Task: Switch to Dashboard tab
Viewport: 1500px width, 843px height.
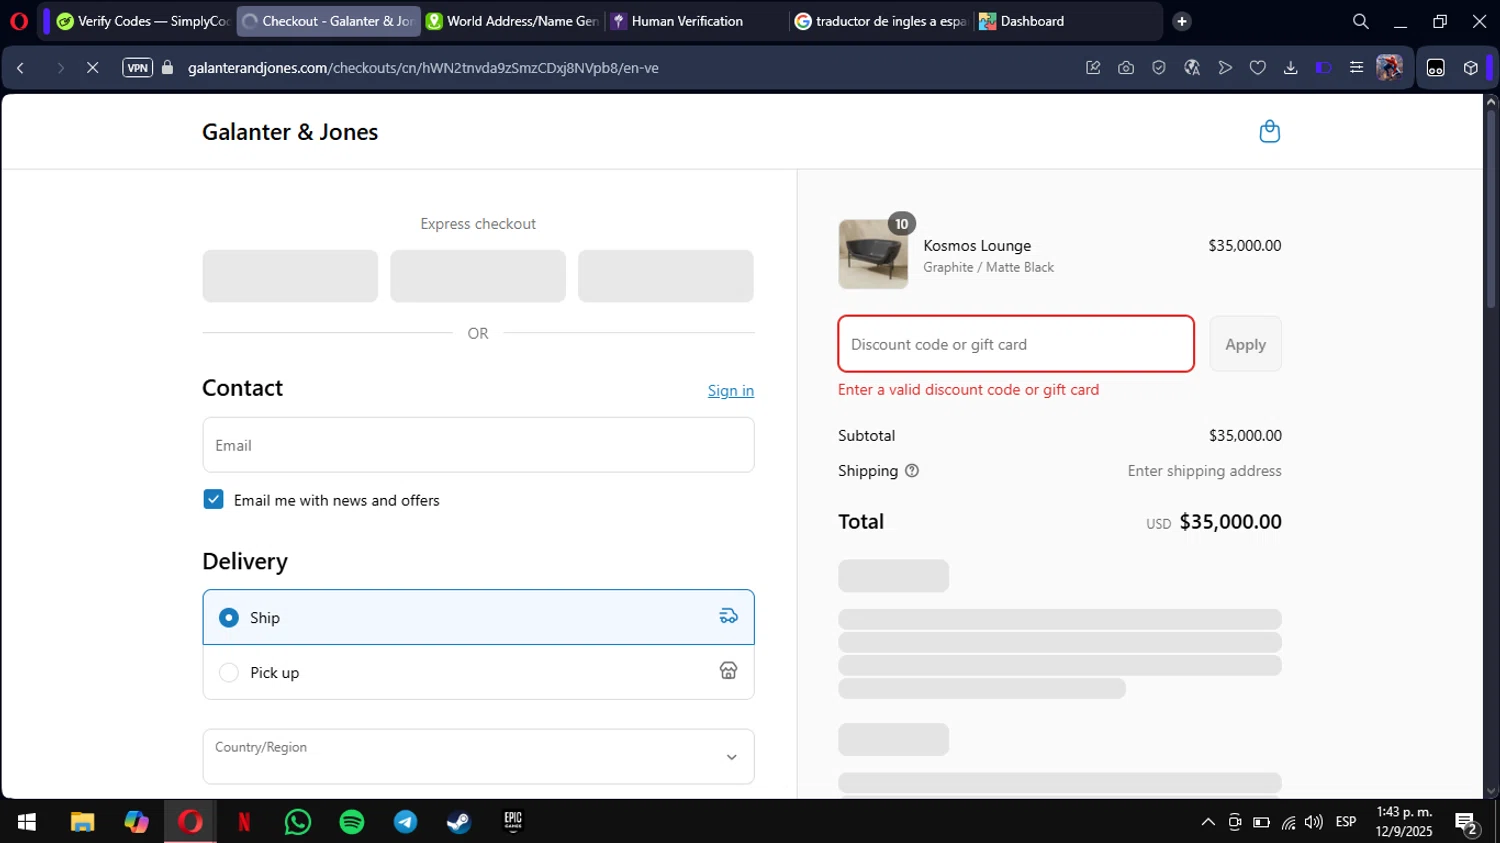Action: [1065, 21]
